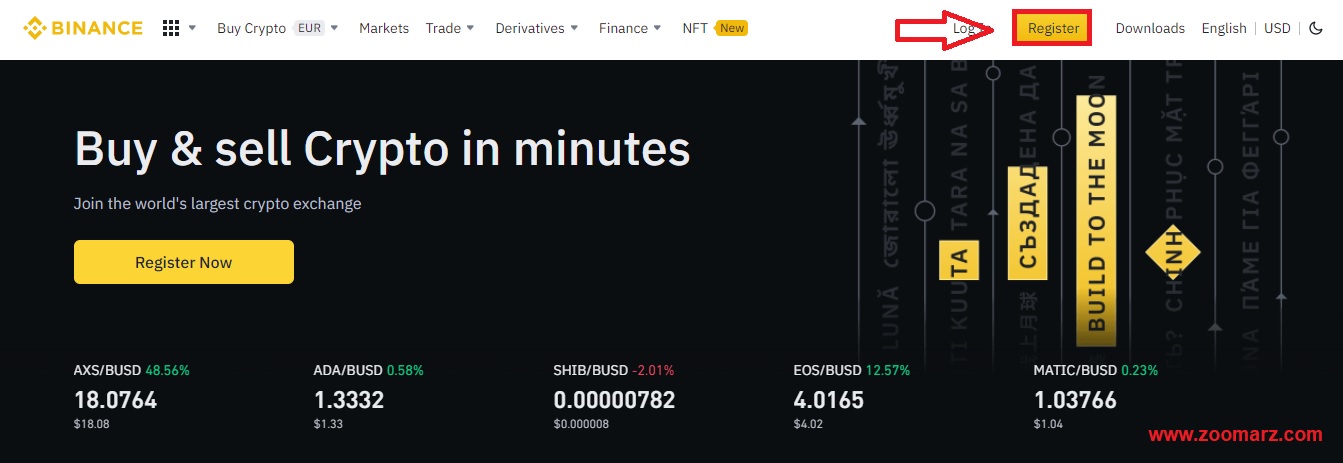This screenshot has width=1343, height=463.
Task: Open the Markets page
Action: click(x=384, y=28)
